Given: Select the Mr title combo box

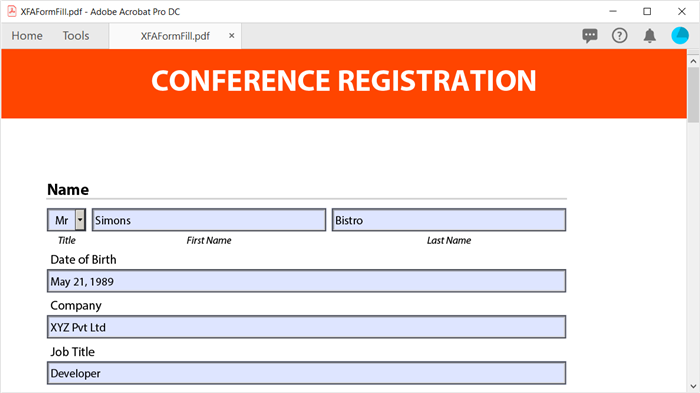Looking at the screenshot, I should click(x=66, y=220).
